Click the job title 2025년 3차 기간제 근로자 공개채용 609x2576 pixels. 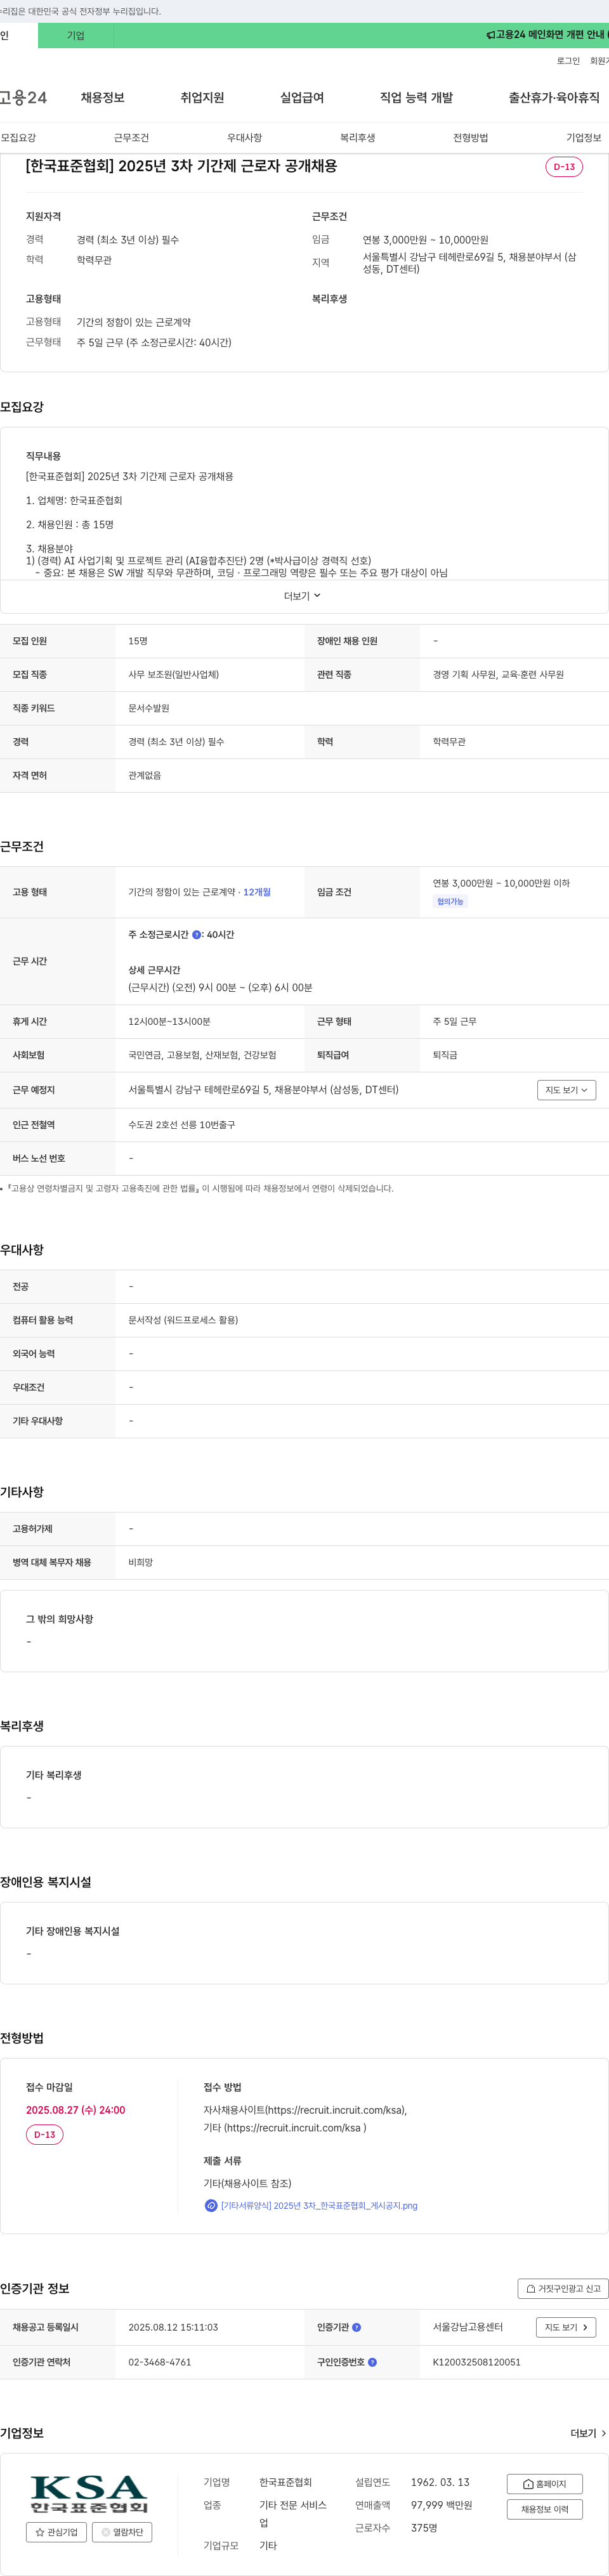point(182,166)
